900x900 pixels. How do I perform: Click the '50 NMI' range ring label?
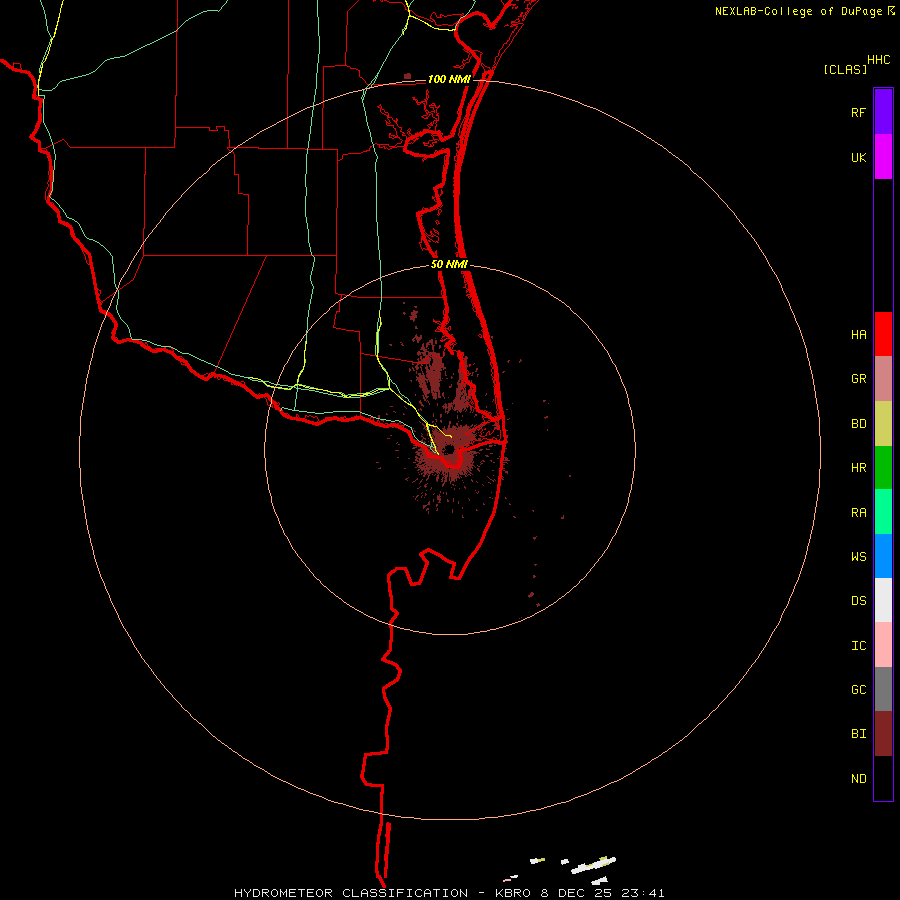(449, 264)
